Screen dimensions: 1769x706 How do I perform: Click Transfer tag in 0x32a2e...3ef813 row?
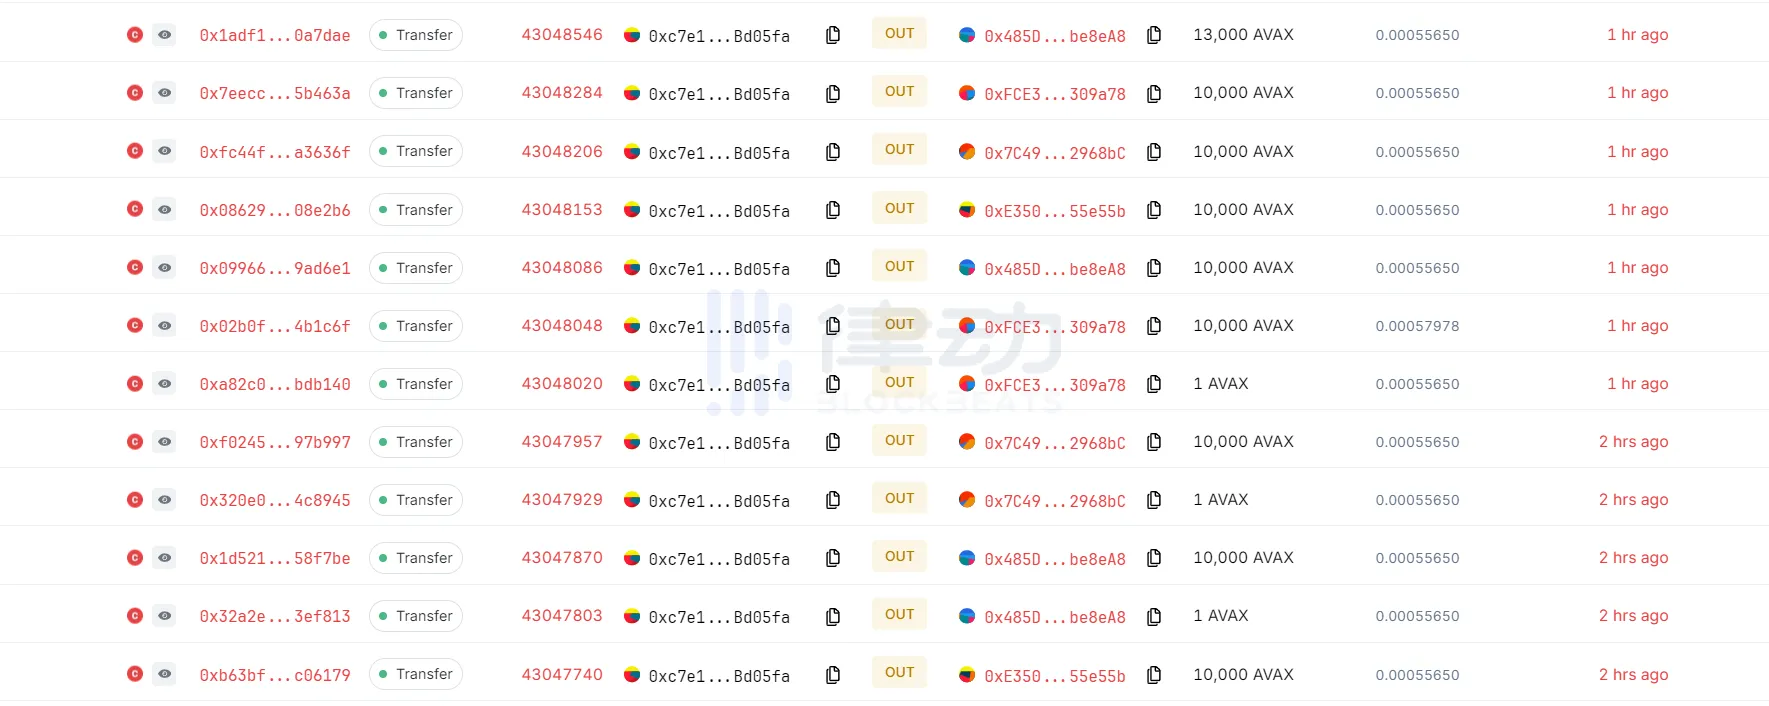tap(416, 616)
